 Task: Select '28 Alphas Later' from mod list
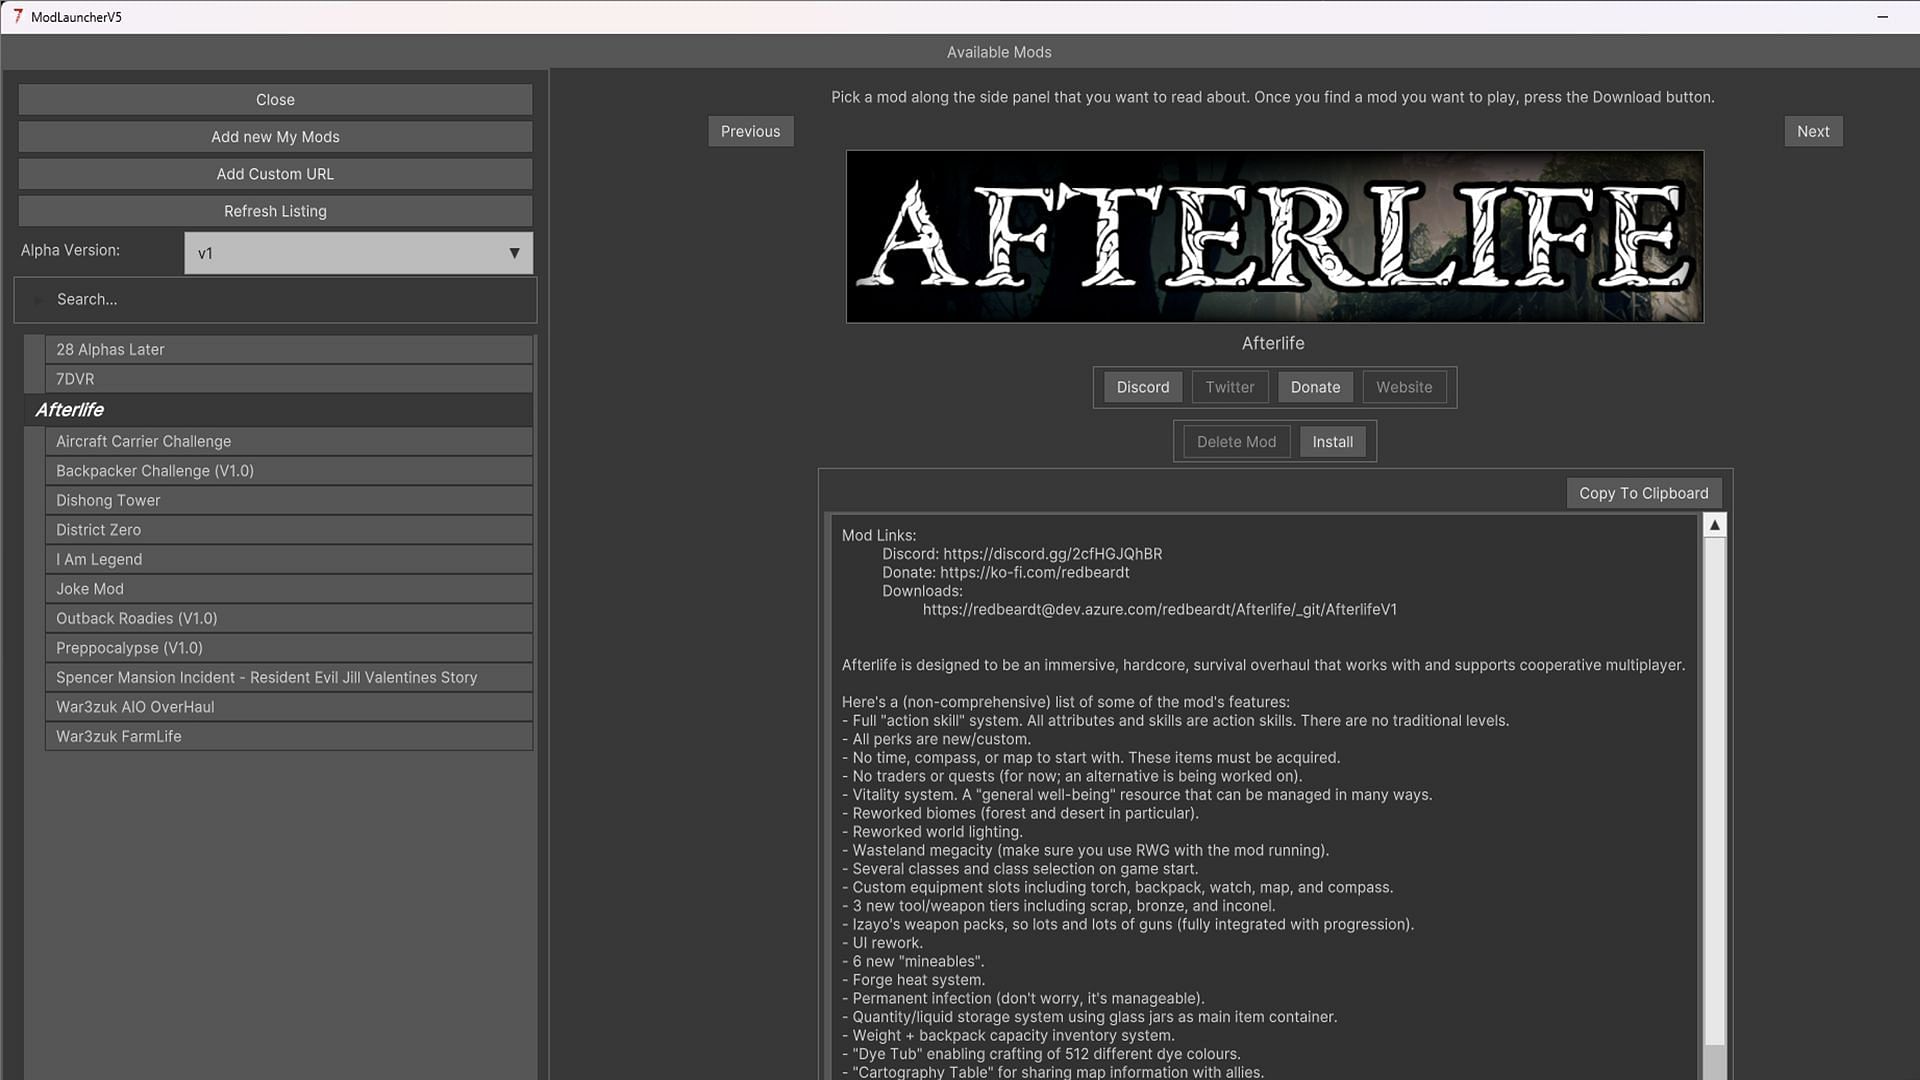(278, 348)
